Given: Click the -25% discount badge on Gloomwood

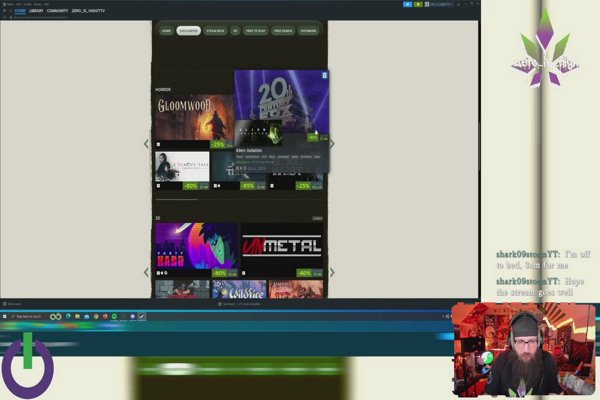Looking at the screenshot, I should [217, 145].
